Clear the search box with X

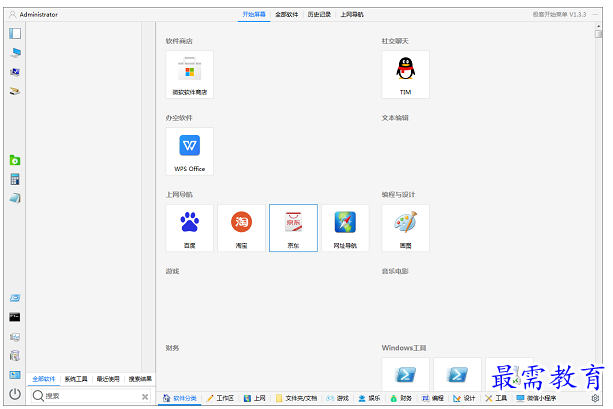coord(145,396)
